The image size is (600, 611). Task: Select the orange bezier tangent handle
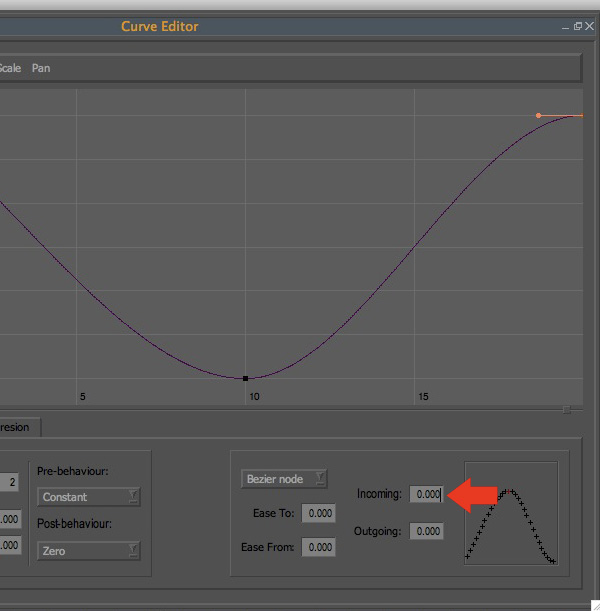(x=538, y=115)
